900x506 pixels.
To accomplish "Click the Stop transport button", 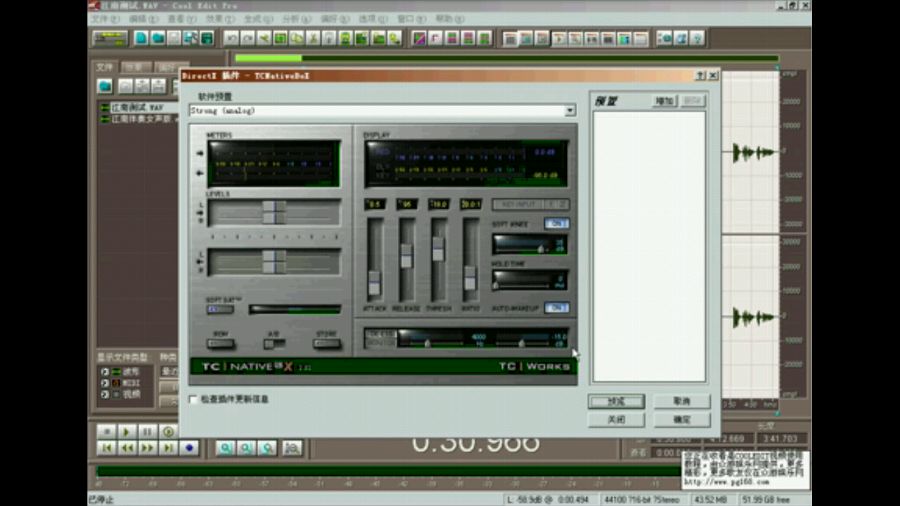I will (106, 431).
